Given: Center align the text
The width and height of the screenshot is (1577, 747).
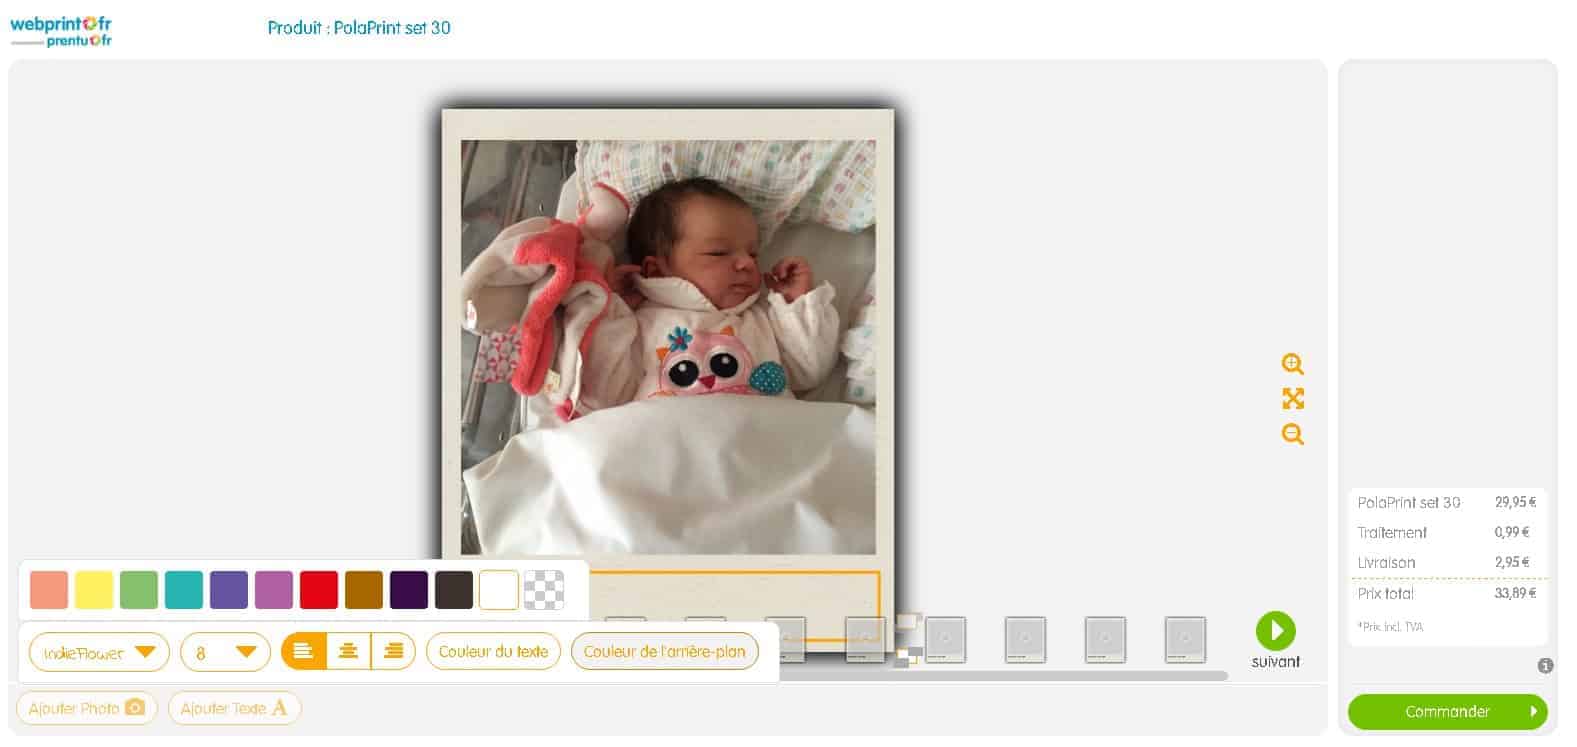Looking at the screenshot, I should (x=348, y=651).
